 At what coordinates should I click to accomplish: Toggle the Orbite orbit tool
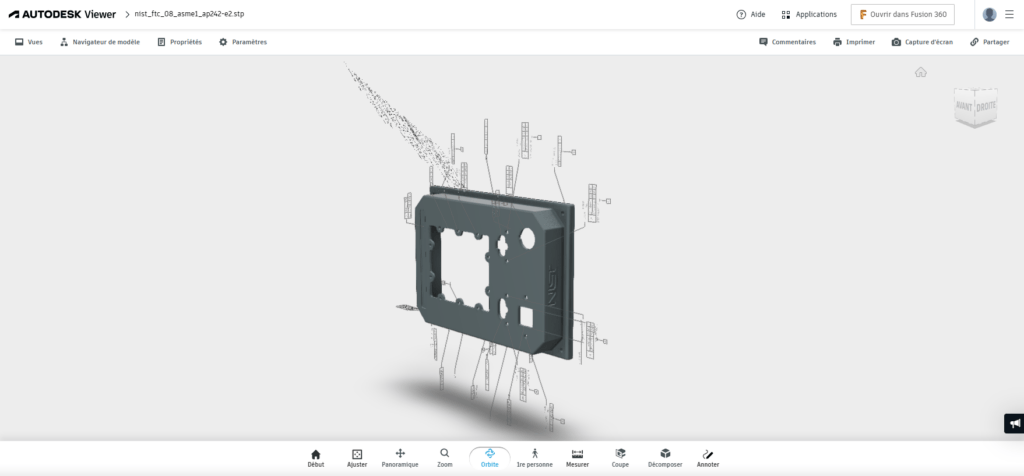coord(490,458)
